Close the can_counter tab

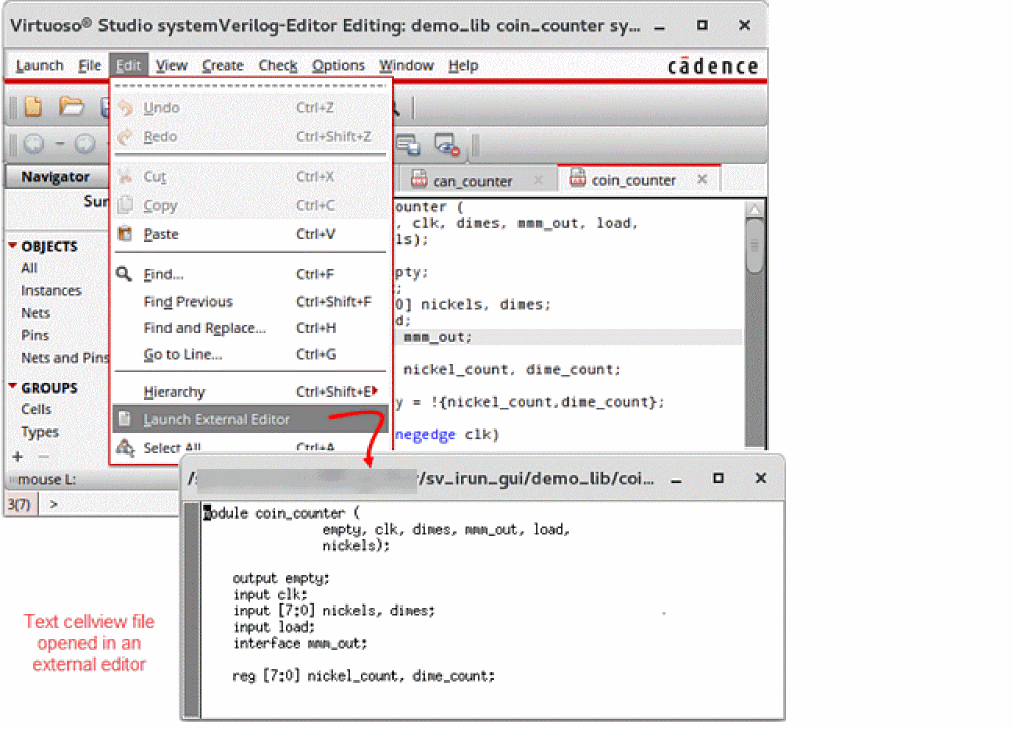pos(538,180)
